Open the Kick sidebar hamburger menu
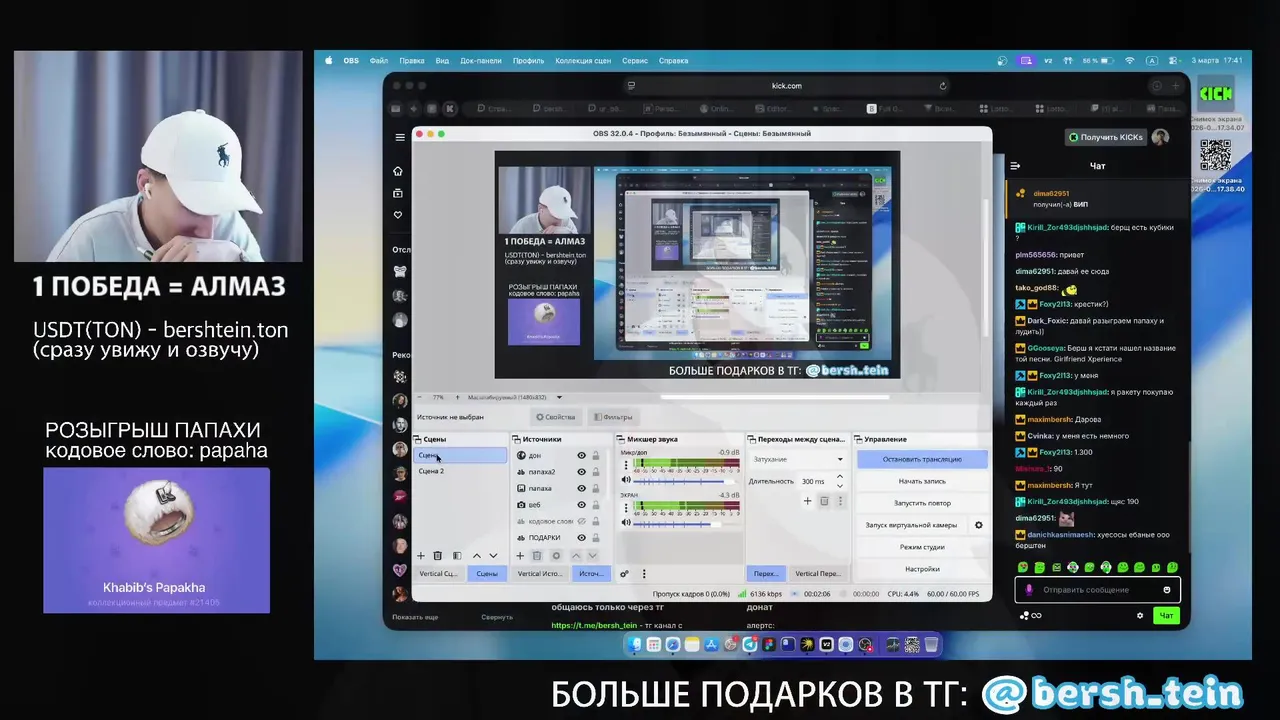 [x=400, y=137]
